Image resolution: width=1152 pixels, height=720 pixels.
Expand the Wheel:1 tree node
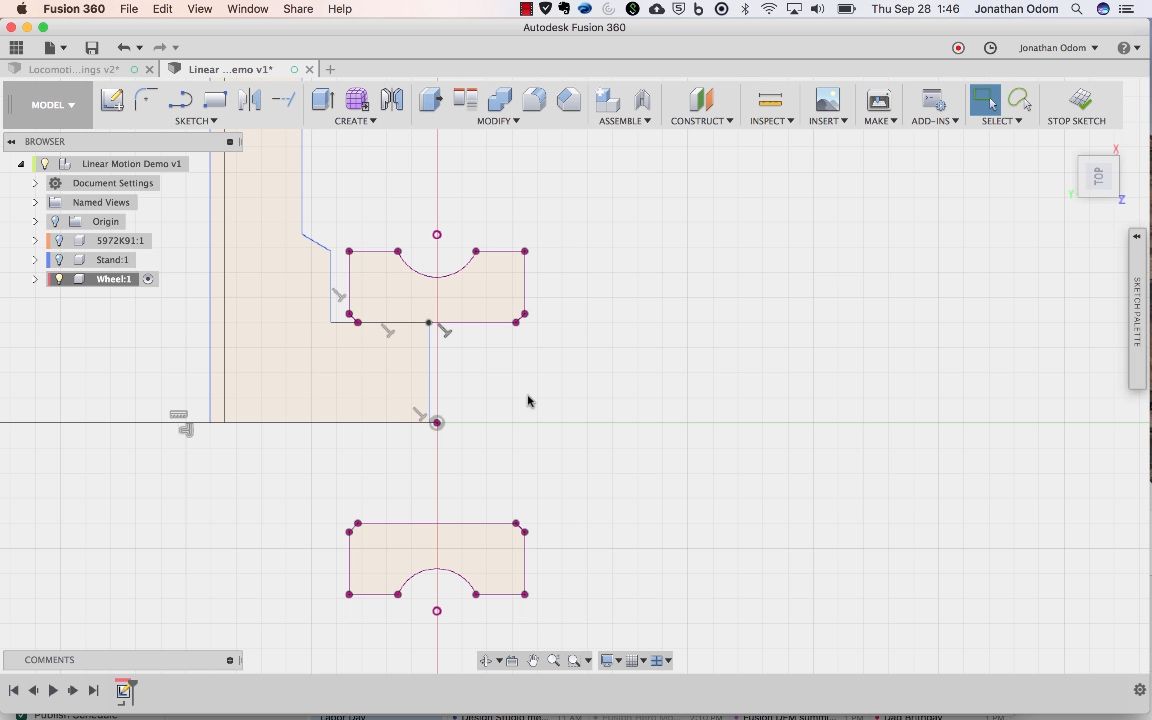[x=35, y=278]
